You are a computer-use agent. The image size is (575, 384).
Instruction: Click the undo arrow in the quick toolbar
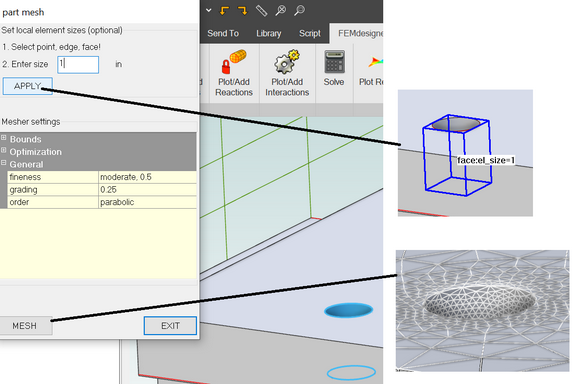pyautogui.click(x=224, y=11)
